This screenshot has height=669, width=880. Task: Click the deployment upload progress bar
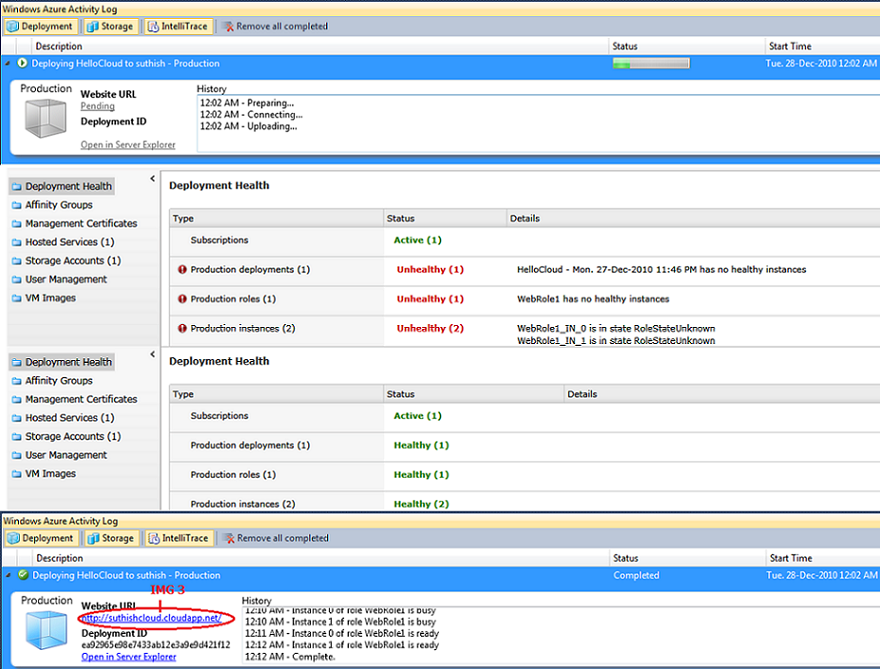click(651, 63)
